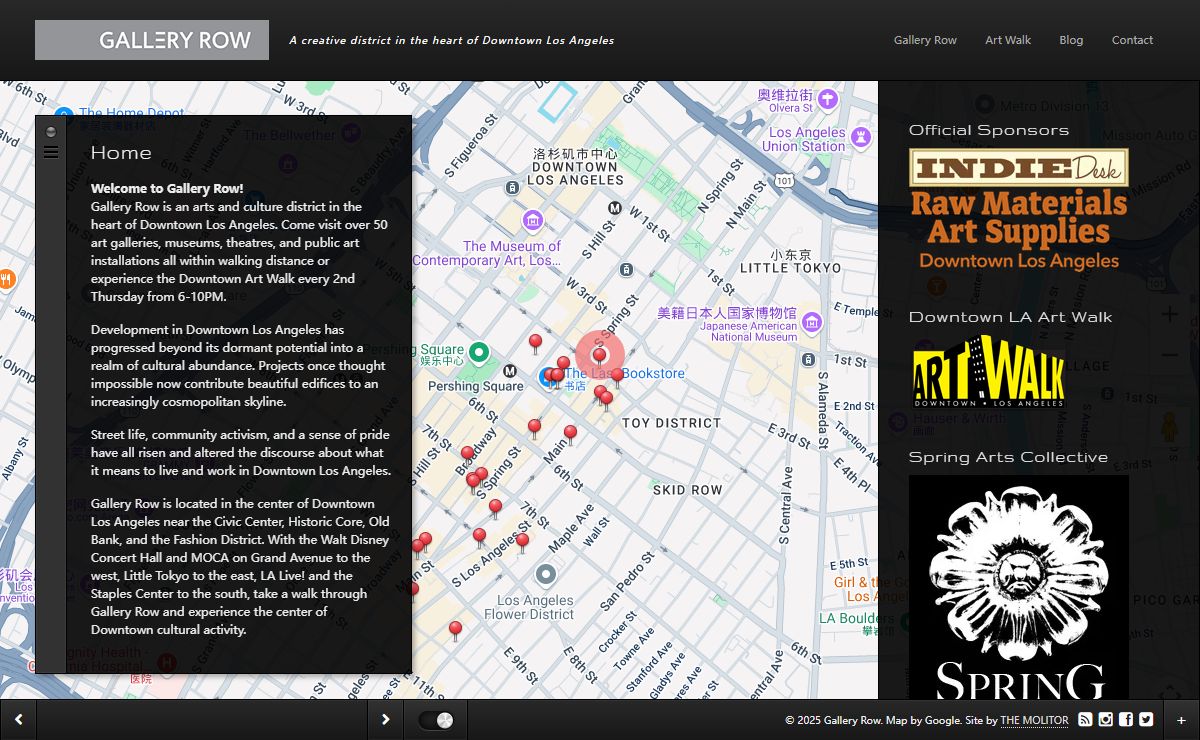Click the Metro M icon near Hill St
Screen dimensions: 1200x740
pos(615,208)
